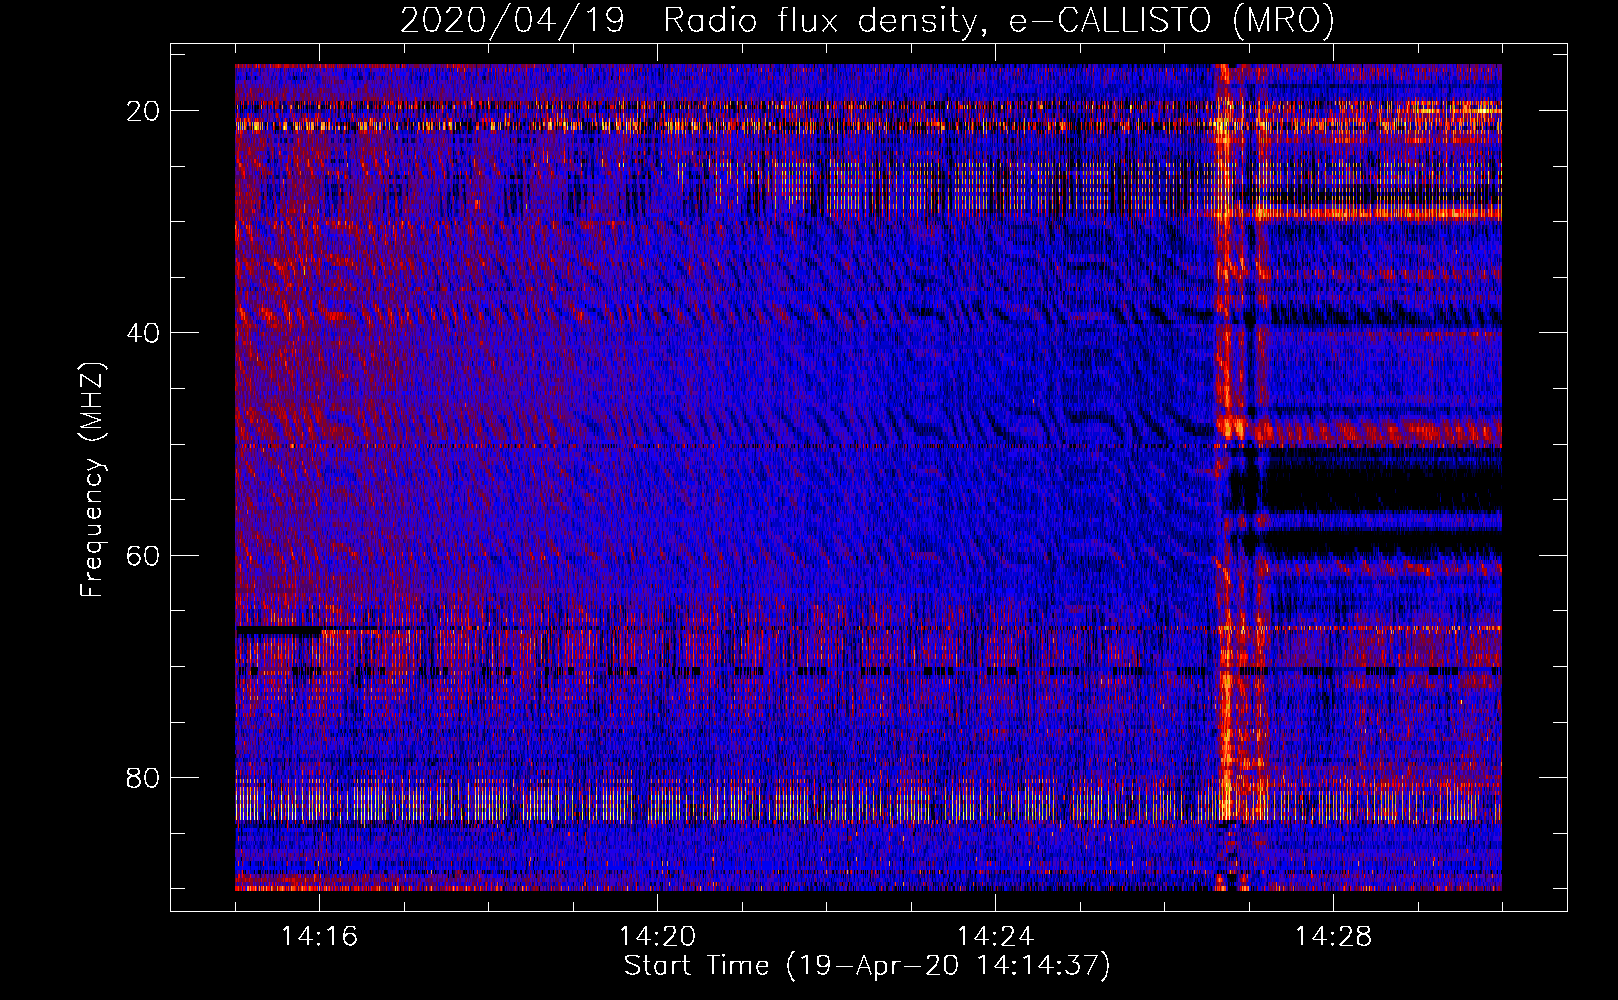1618x1000 pixels.
Task: Click the time tick label '14:16'
Action: [x=319, y=937]
